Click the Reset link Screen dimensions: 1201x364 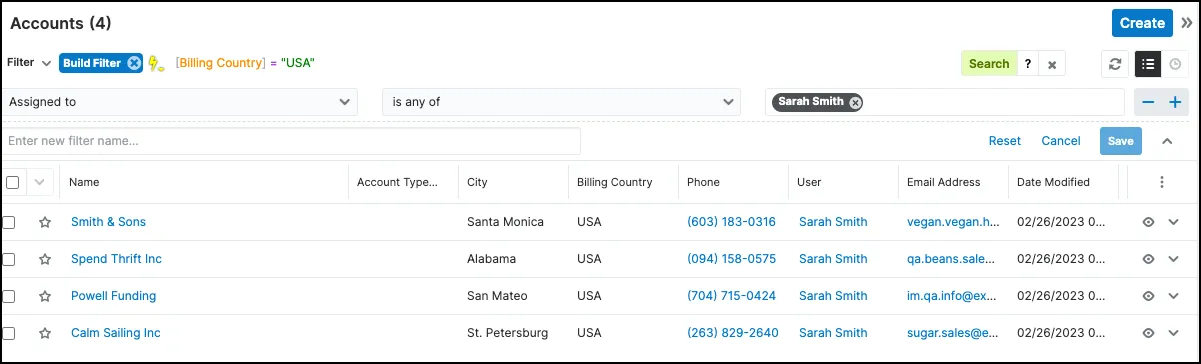point(1005,141)
